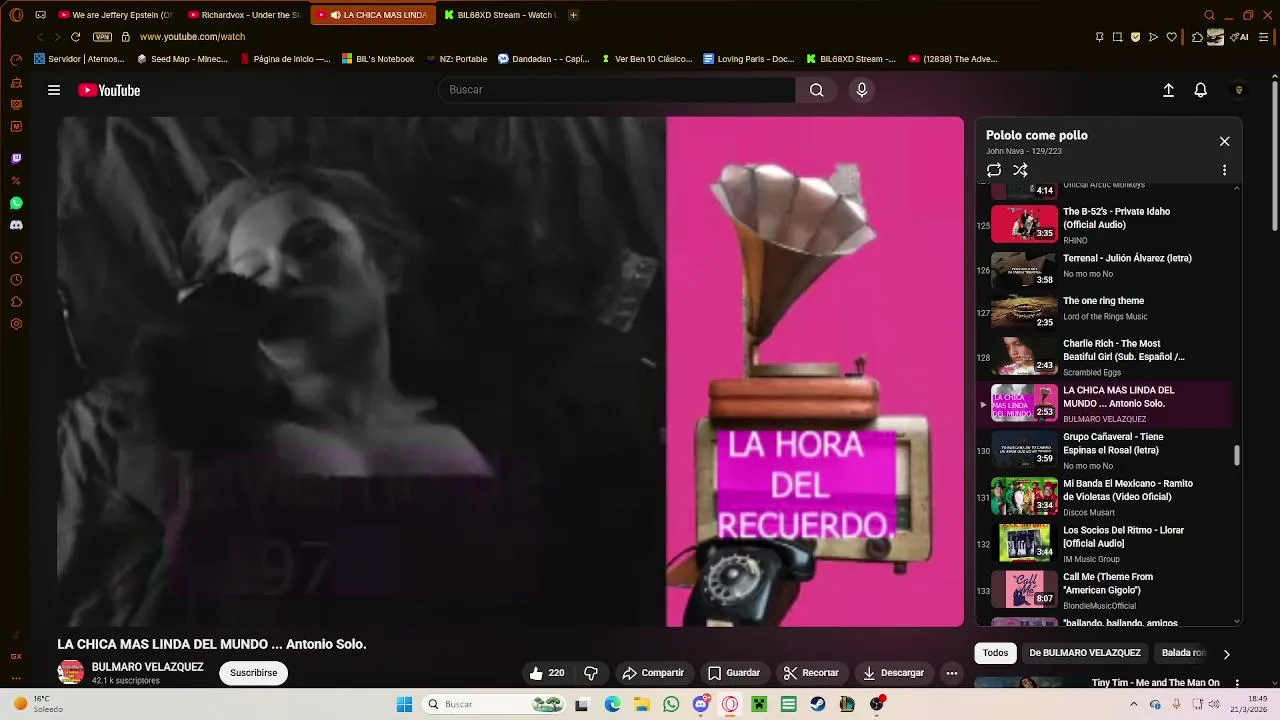
Task: Clip the video with Recortar
Action: [811, 673]
